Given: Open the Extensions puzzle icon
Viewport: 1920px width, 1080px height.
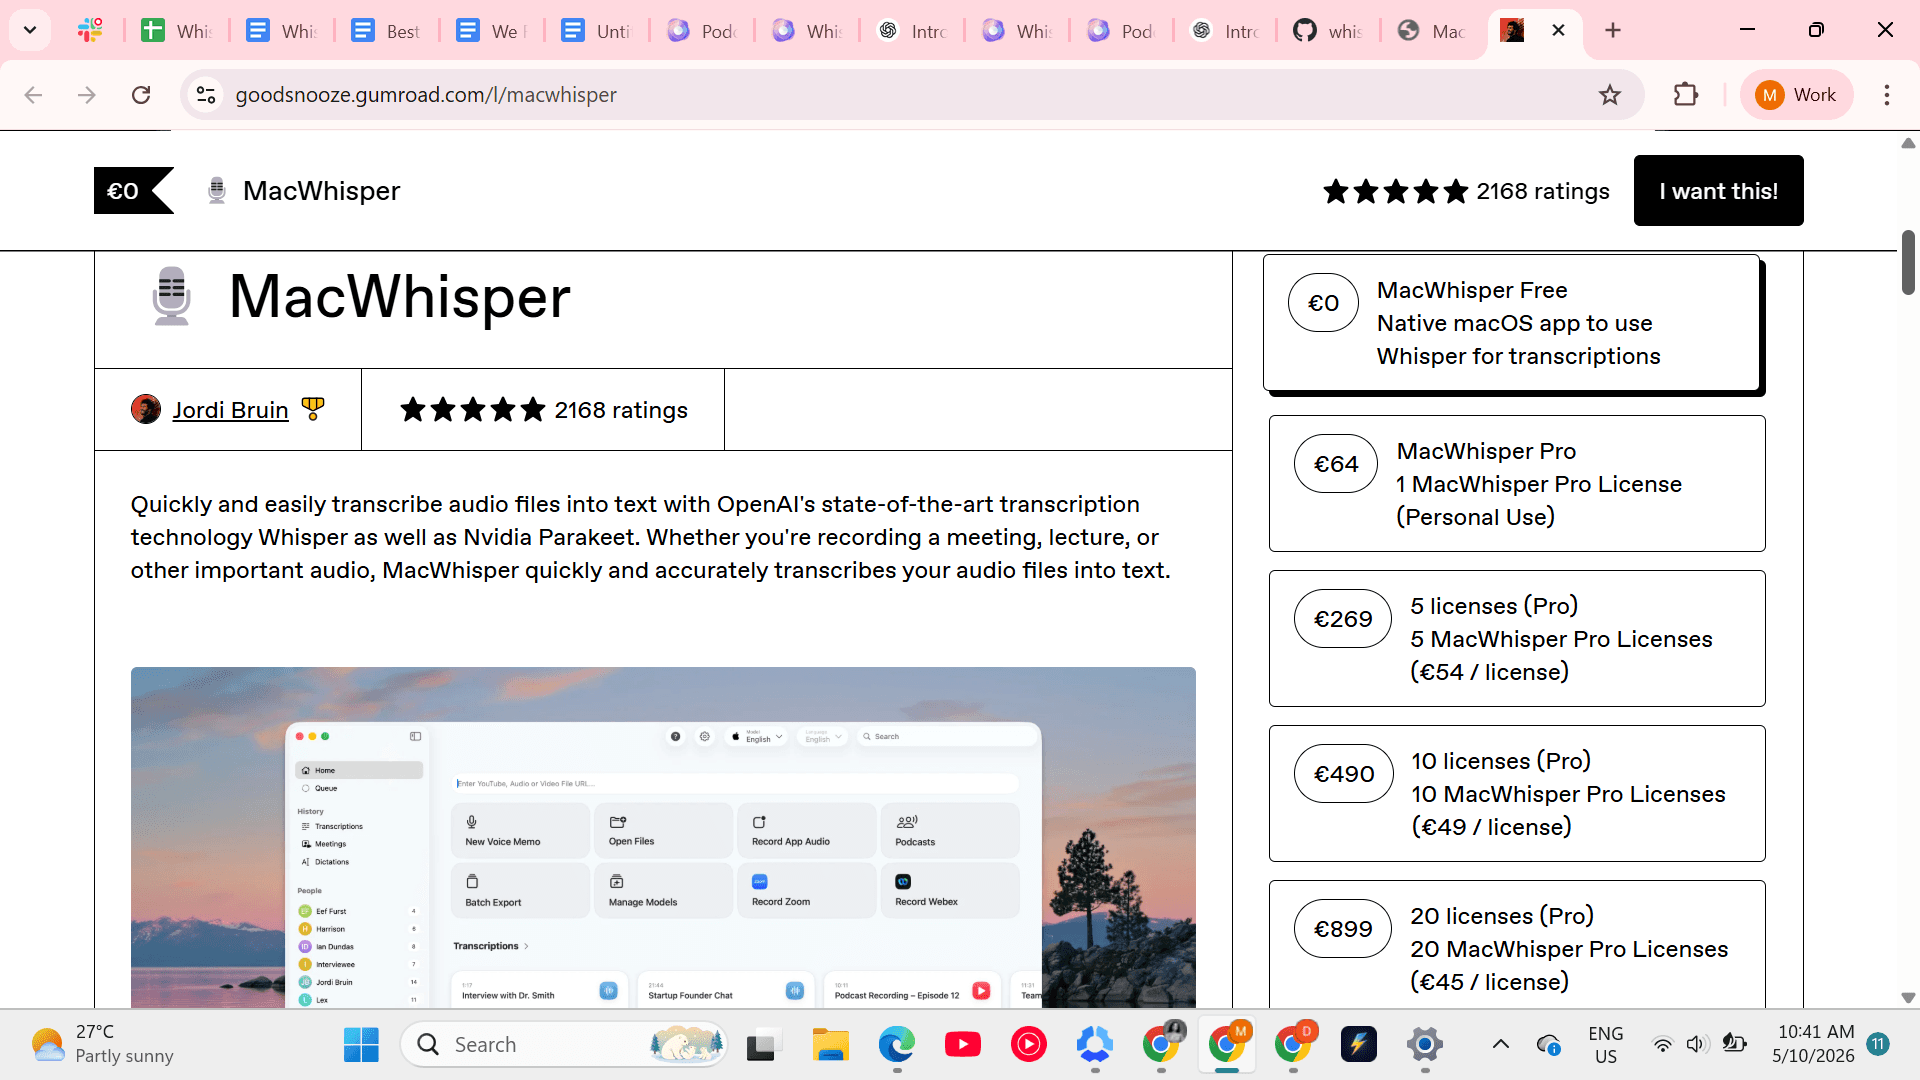Looking at the screenshot, I should pos(1686,95).
